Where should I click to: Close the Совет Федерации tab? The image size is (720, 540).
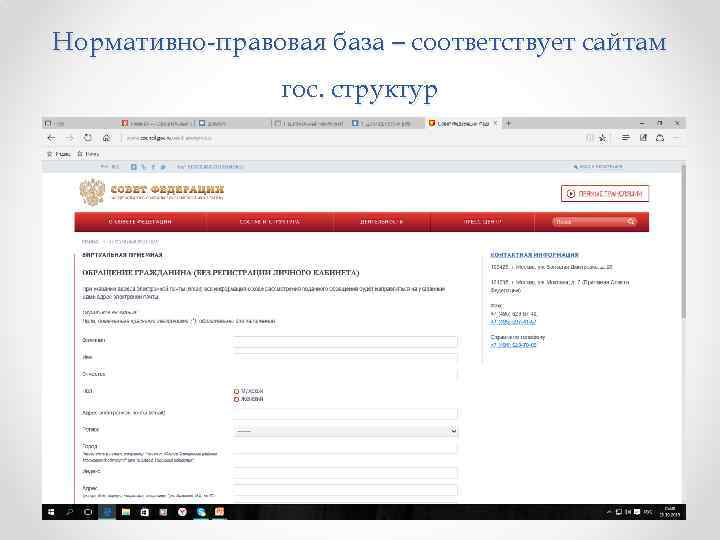495,123
